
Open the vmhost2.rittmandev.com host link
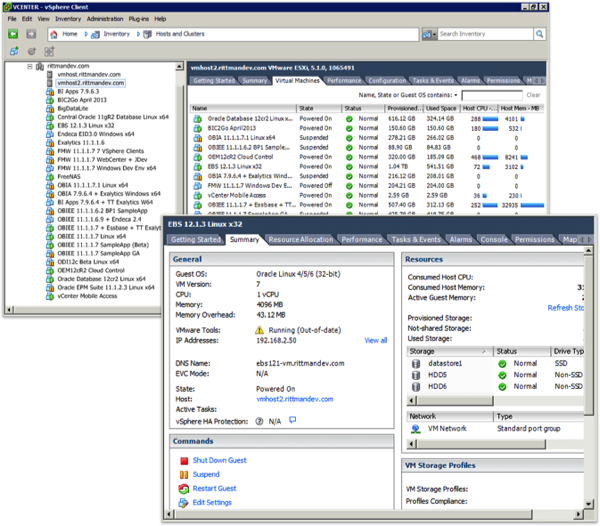pos(295,399)
